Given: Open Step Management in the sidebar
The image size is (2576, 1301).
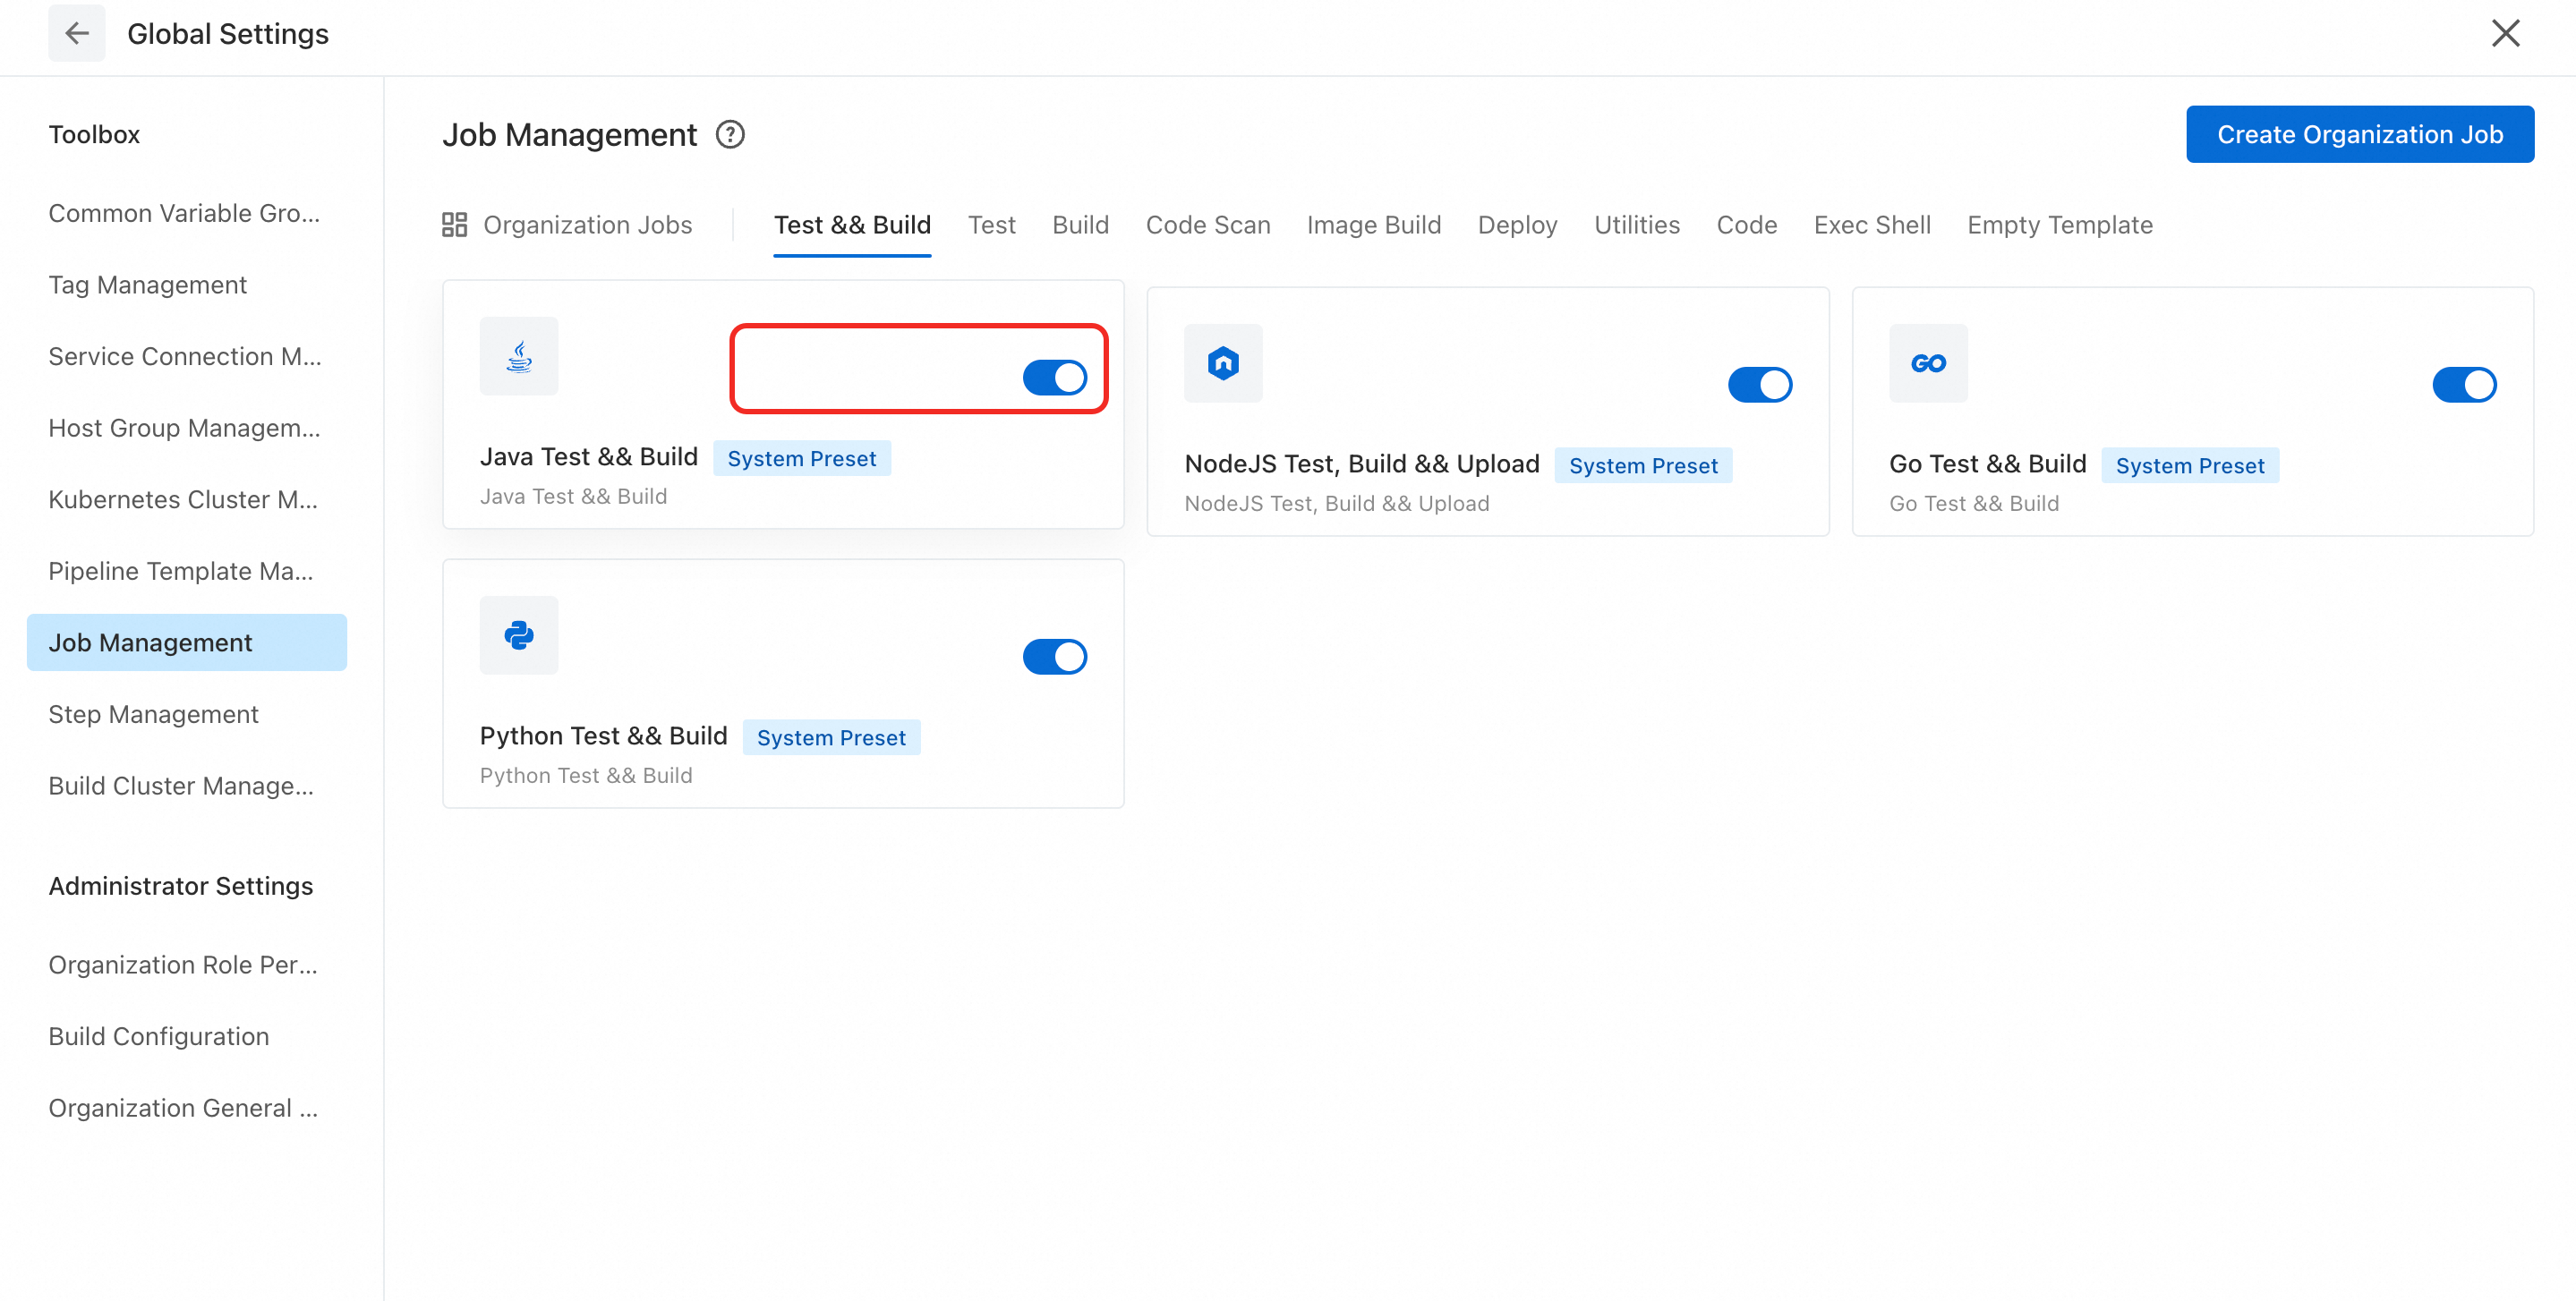Looking at the screenshot, I should pyautogui.click(x=153, y=714).
